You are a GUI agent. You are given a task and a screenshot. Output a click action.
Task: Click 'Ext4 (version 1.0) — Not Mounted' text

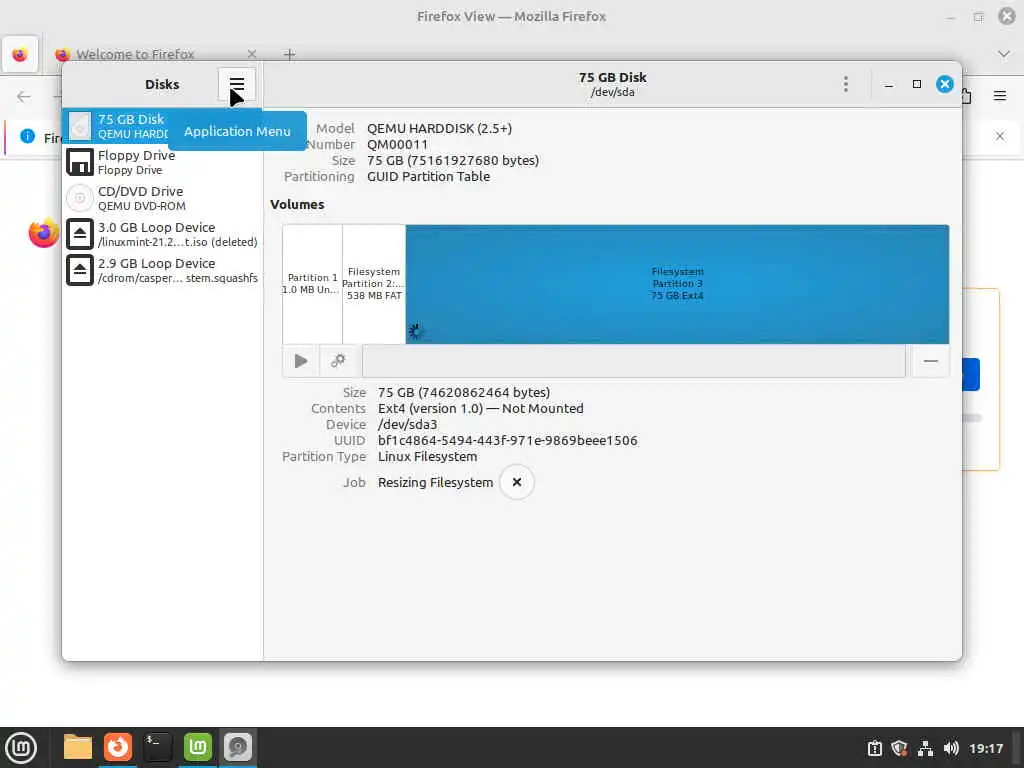481,408
